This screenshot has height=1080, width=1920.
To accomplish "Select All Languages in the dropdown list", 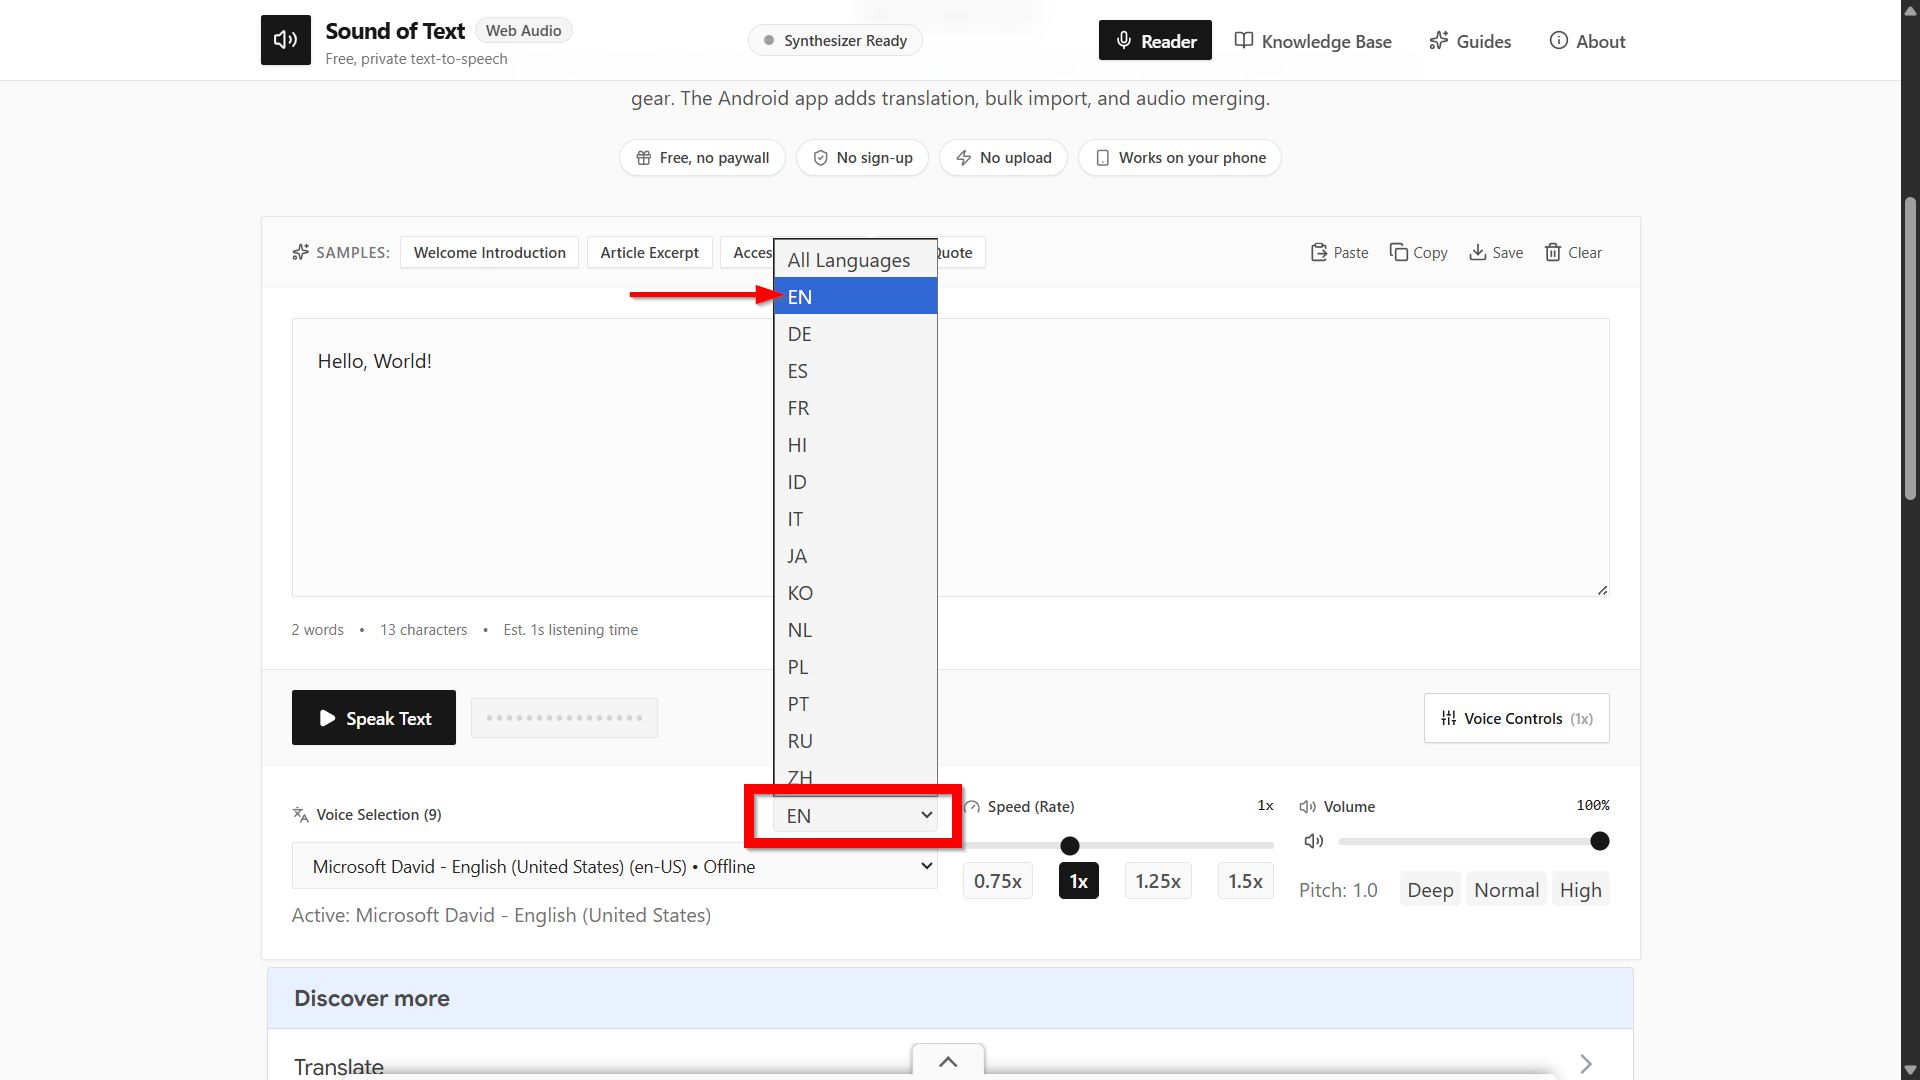I will pyautogui.click(x=855, y=260).
